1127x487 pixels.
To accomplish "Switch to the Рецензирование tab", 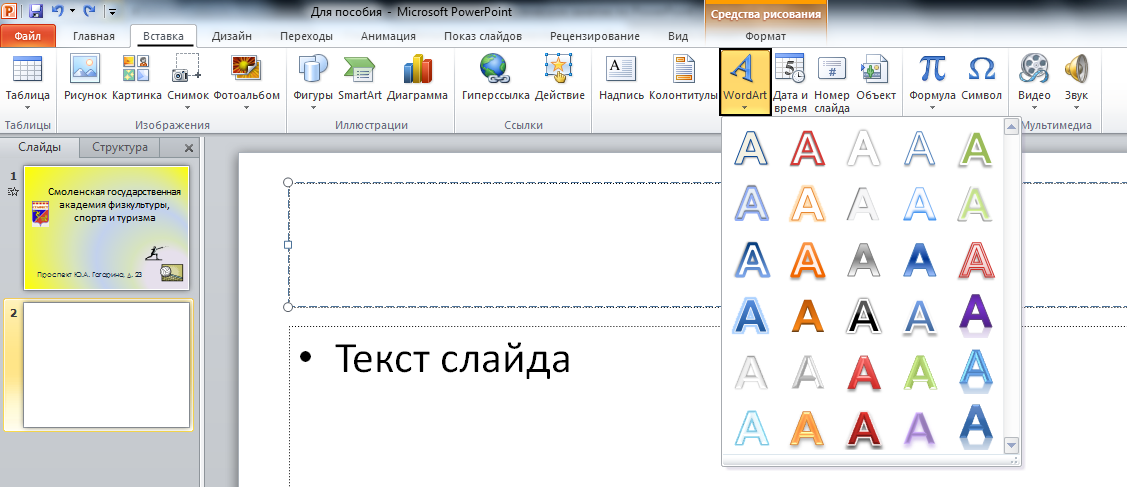I will pos(594,36).
